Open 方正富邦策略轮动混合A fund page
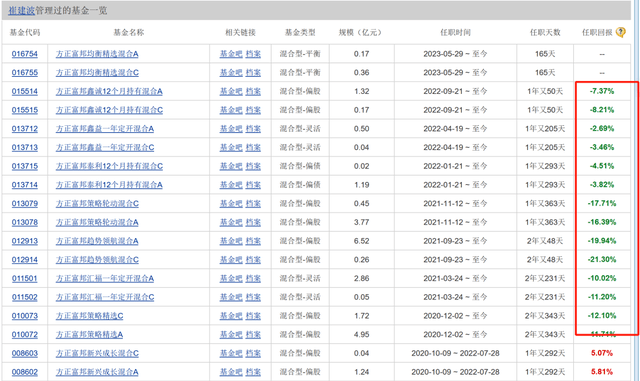640x381 pixels. [x=97, y=223]
